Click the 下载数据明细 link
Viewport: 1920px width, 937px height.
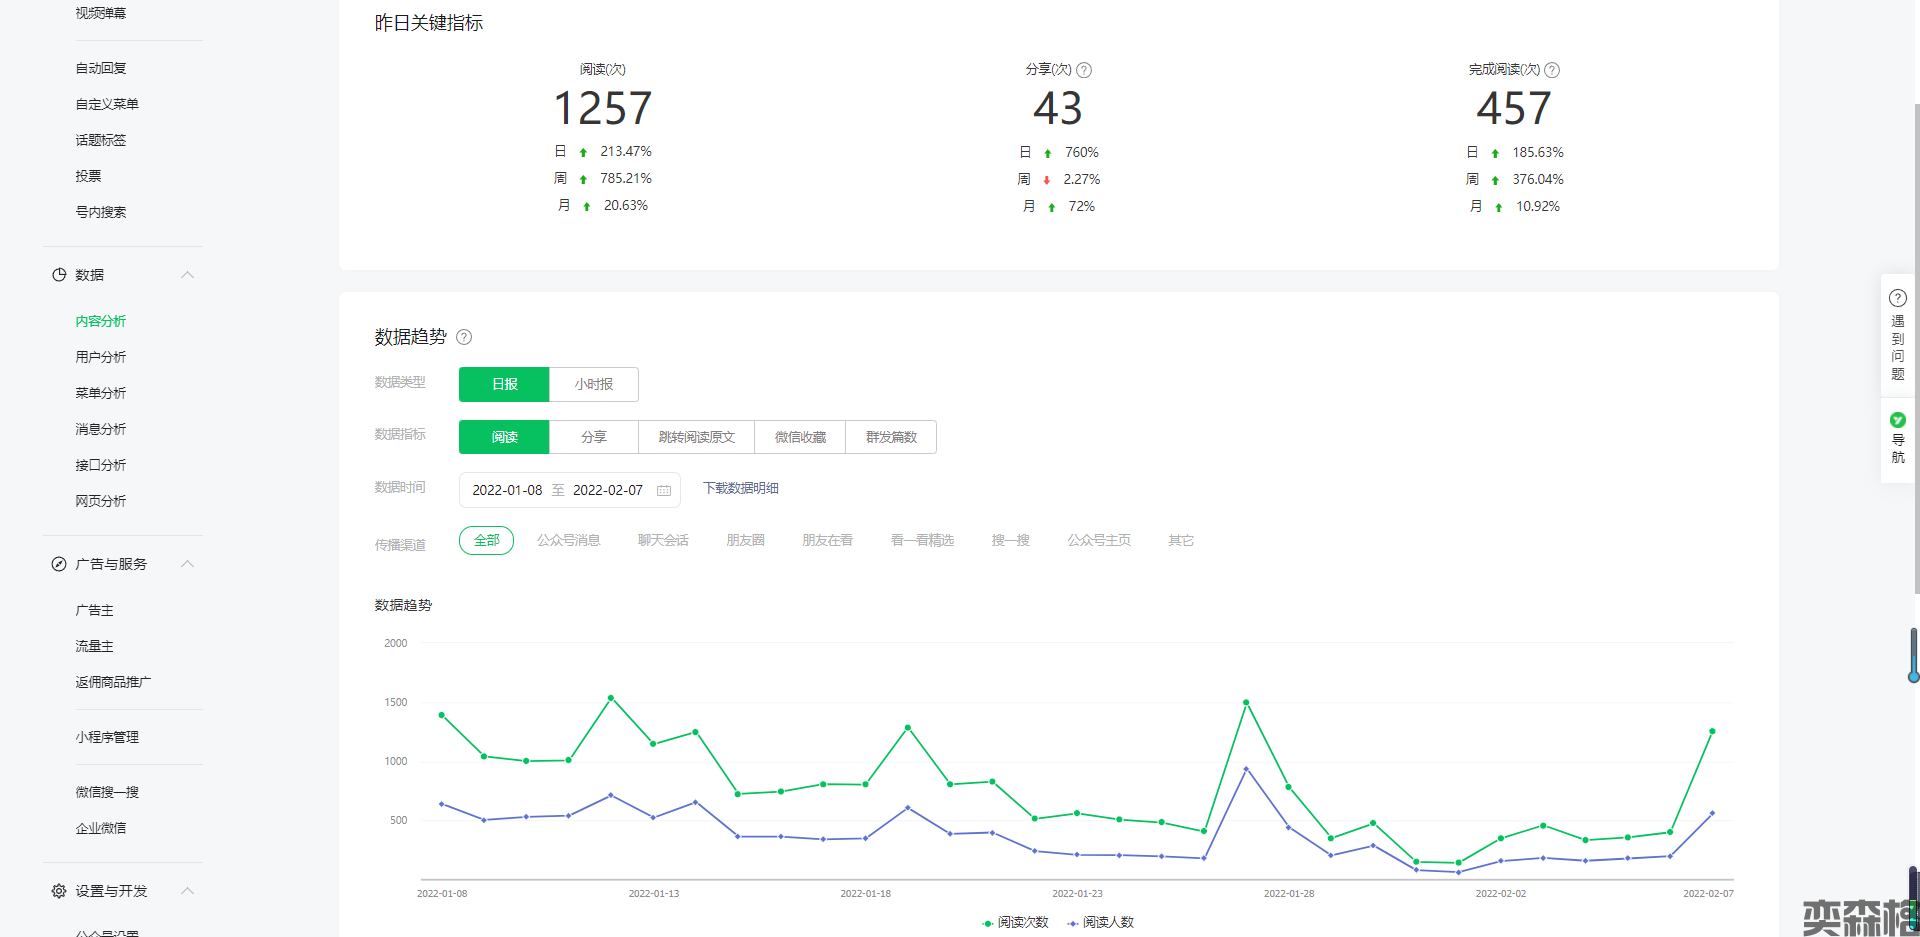[x=740, y=488]
